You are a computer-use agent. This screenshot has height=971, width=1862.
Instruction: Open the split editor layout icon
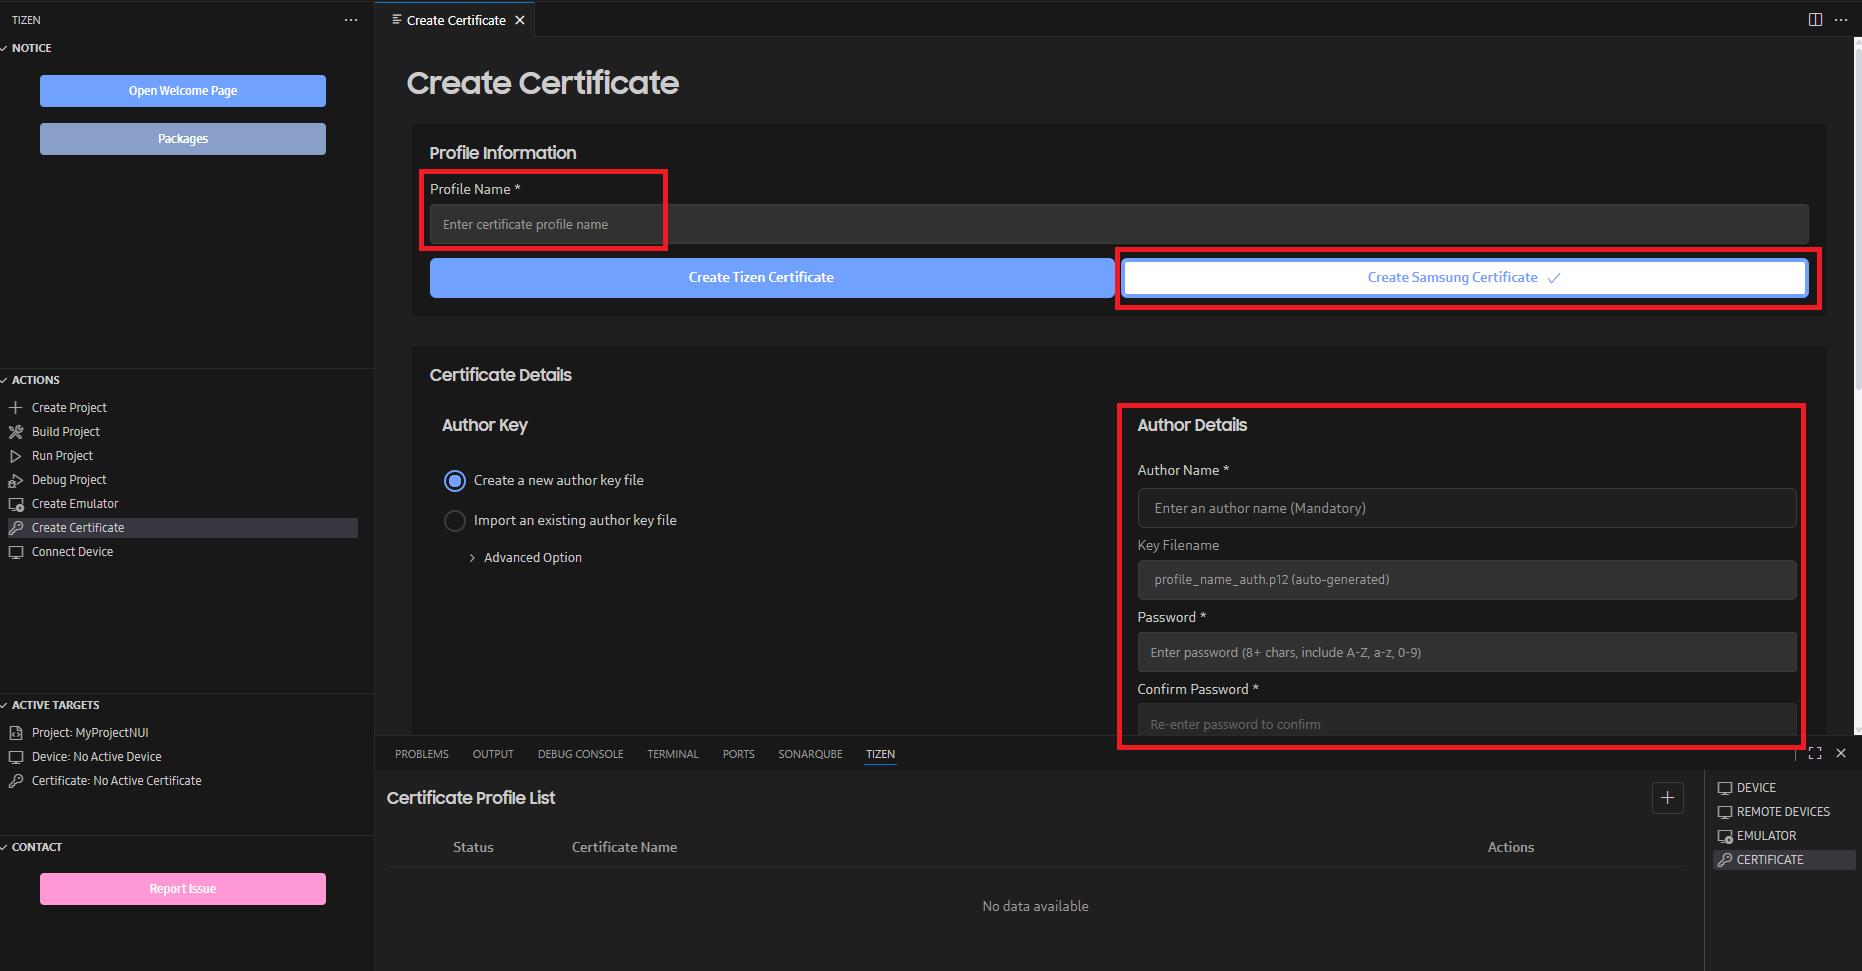pos(1815,19)
